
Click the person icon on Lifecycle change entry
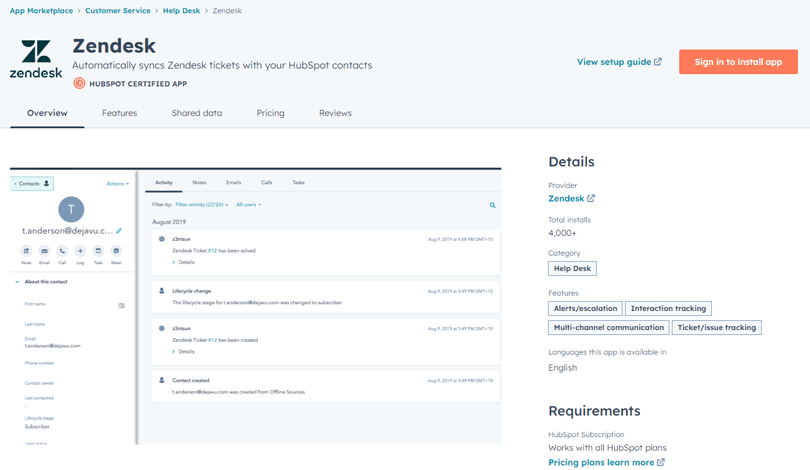[162, 291]
